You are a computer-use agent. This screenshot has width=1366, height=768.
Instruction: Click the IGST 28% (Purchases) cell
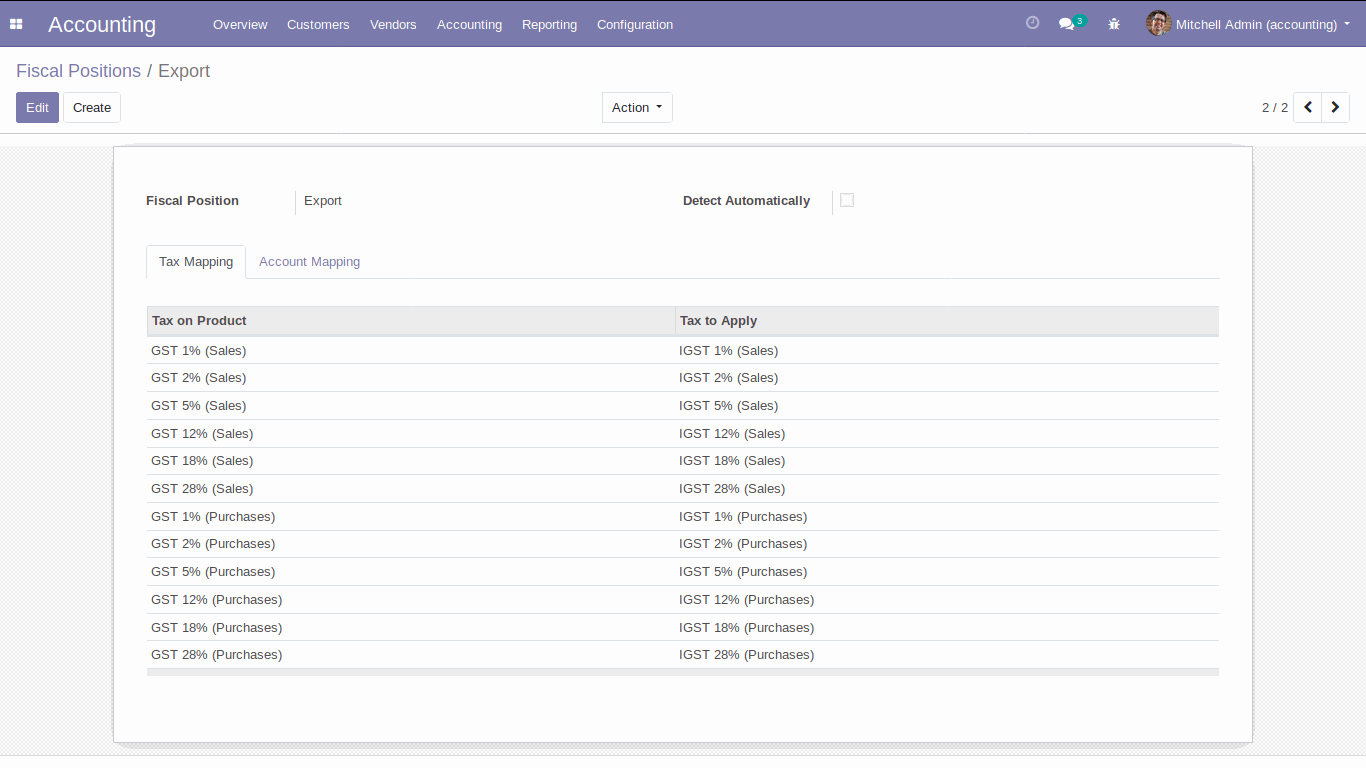[x=947, y=655]
